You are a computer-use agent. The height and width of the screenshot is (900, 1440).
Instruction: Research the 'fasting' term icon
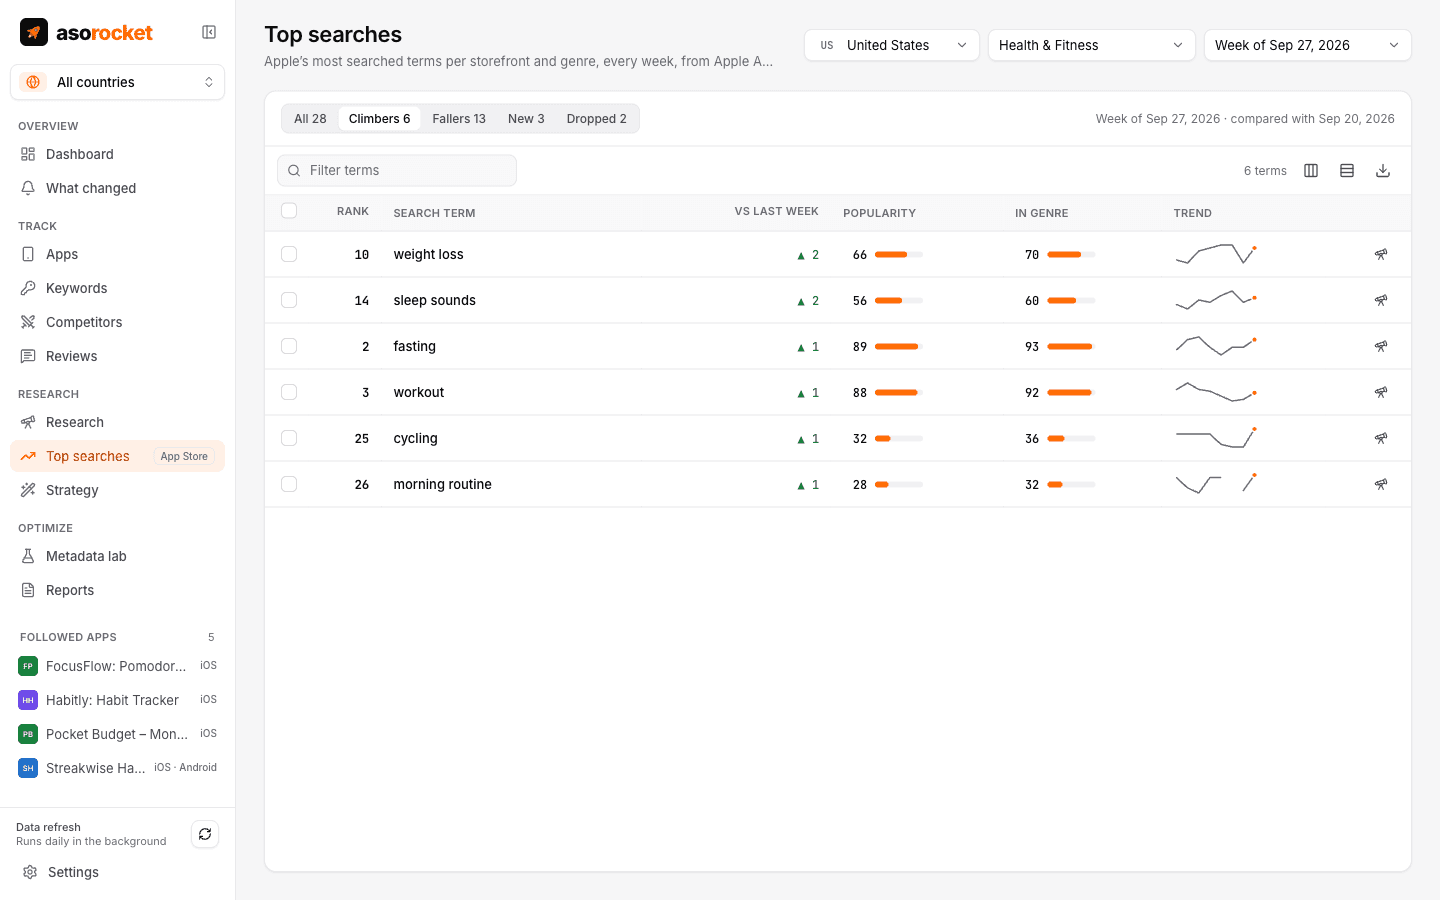[x=1381, y=347]
